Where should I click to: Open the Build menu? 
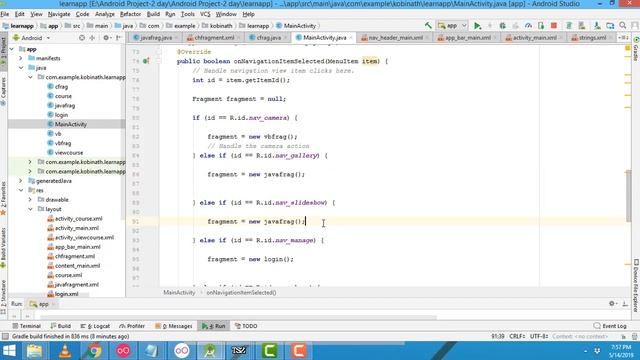[153, 14]
